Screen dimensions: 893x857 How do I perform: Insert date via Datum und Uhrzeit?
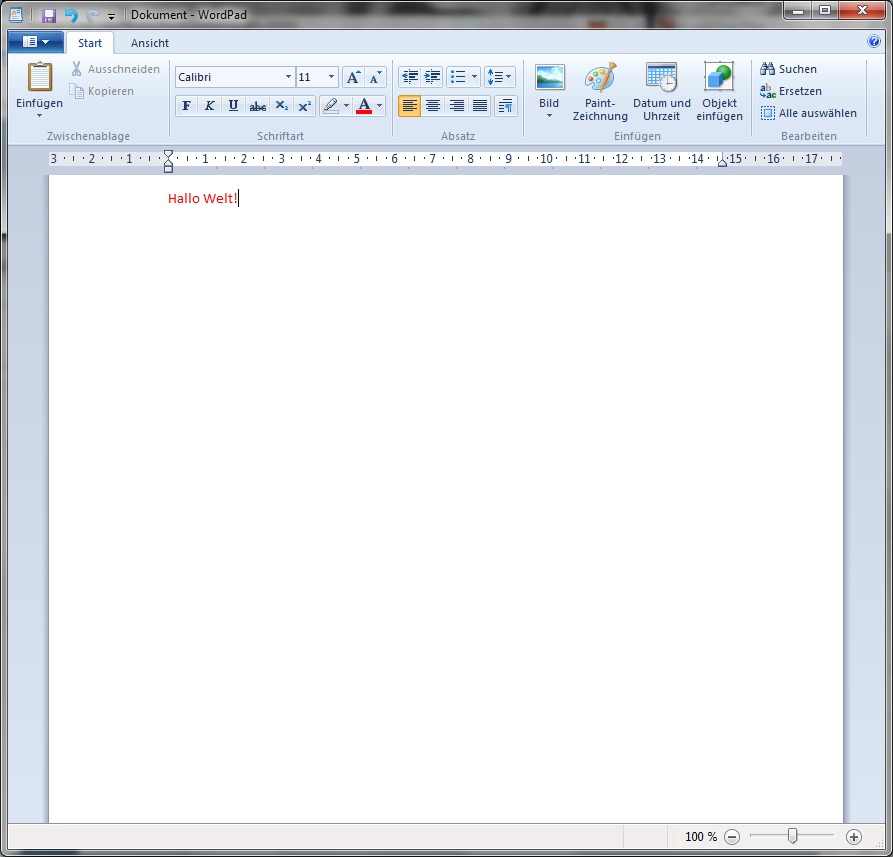pos(661,78)
